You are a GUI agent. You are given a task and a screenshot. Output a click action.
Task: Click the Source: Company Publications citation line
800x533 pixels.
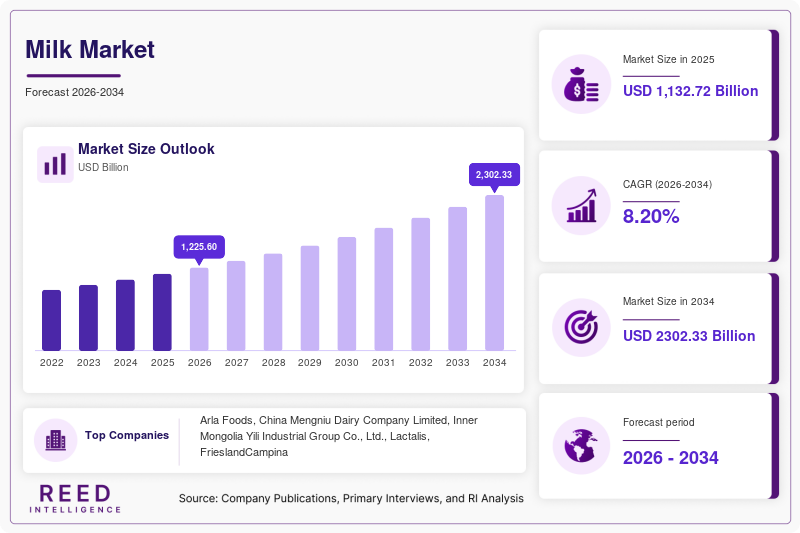pos(351,498)
